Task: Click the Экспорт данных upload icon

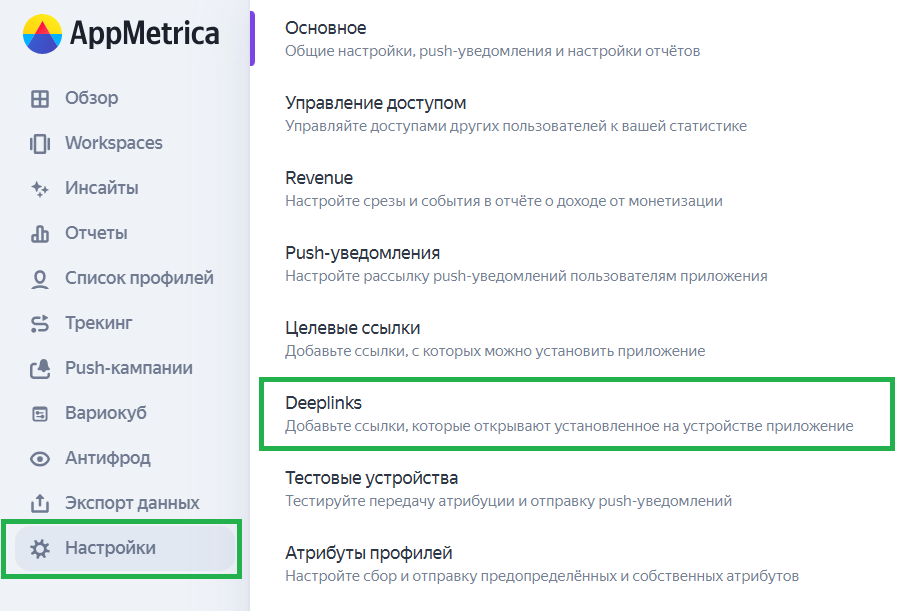Action: tap(40, 503)
